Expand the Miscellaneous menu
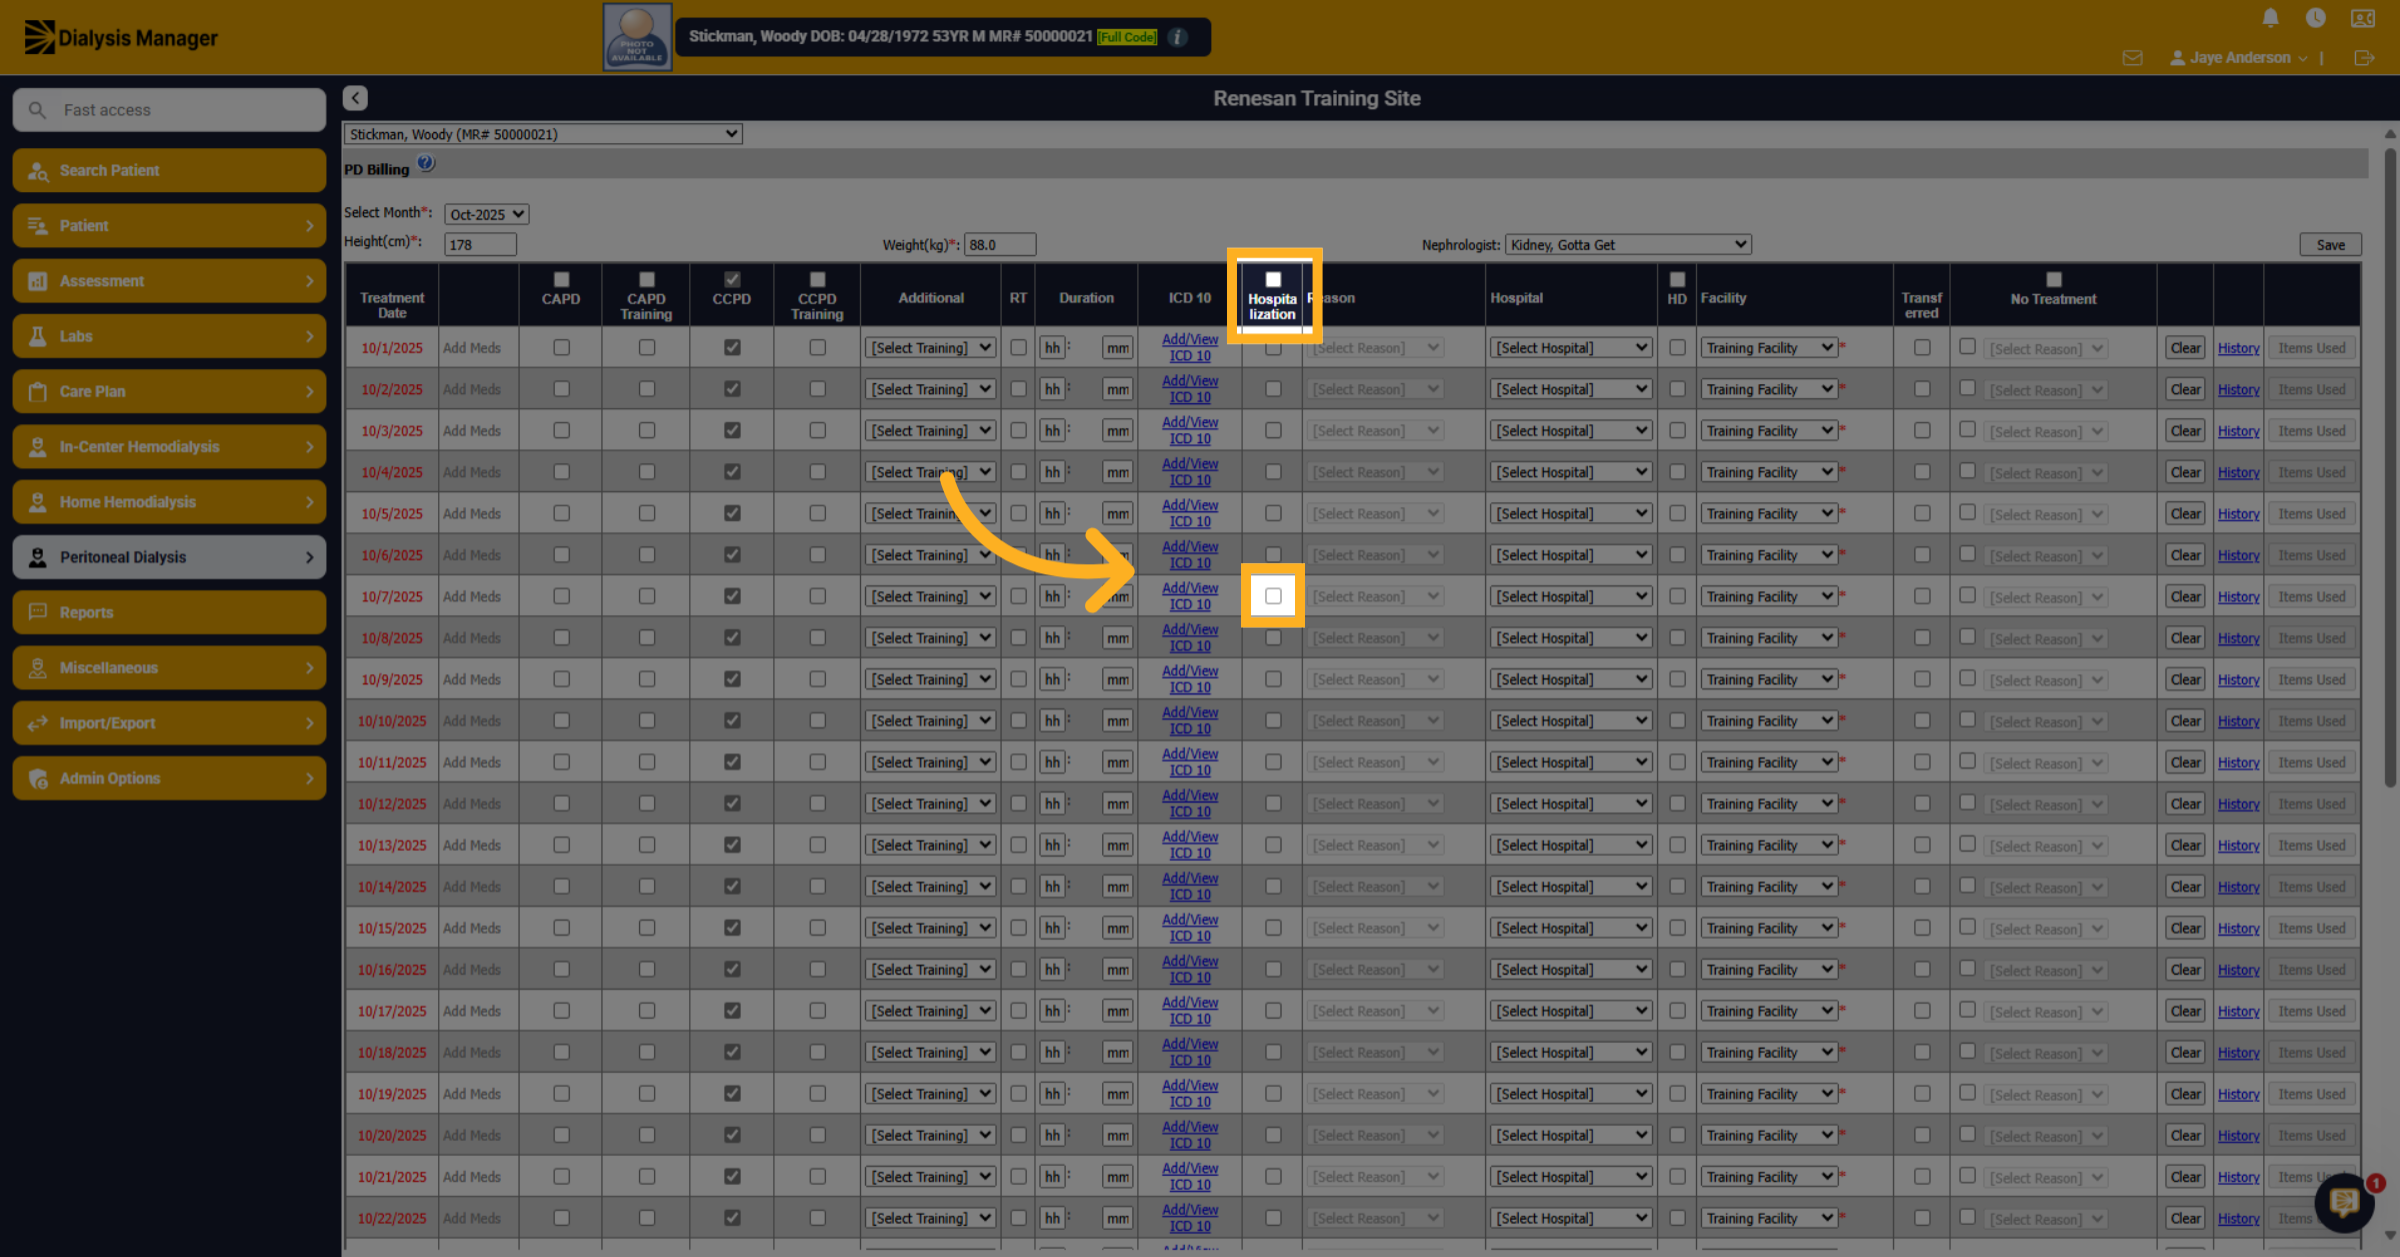 coord(169,668)
